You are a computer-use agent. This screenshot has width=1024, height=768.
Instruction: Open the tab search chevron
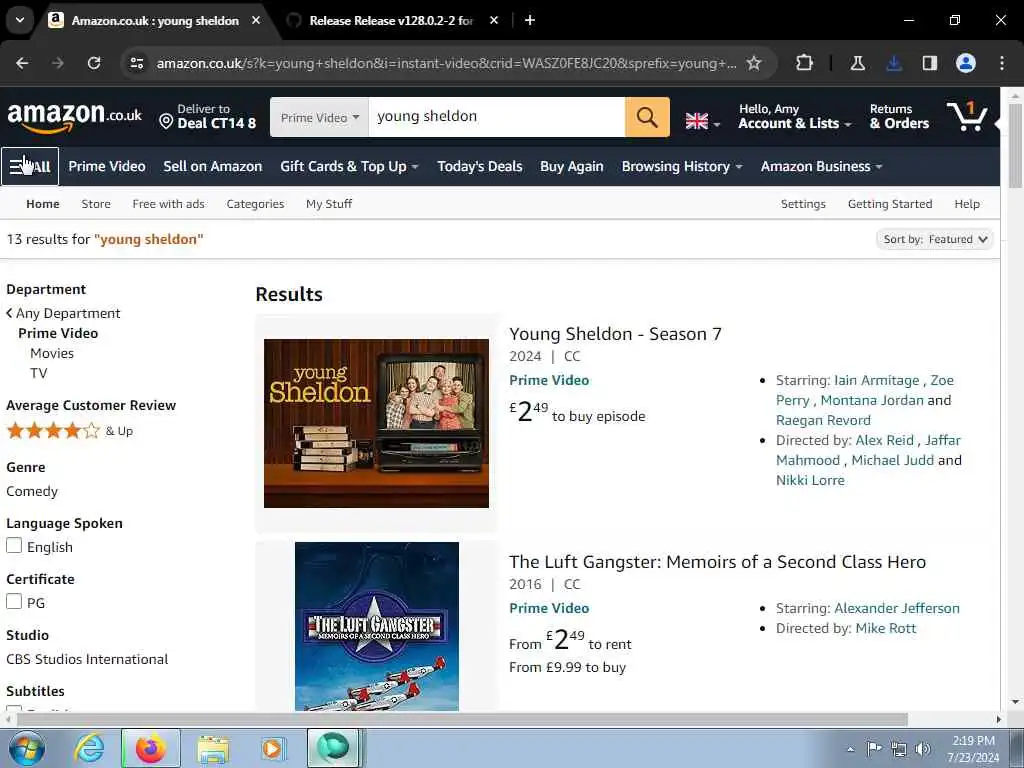(20, 20)
